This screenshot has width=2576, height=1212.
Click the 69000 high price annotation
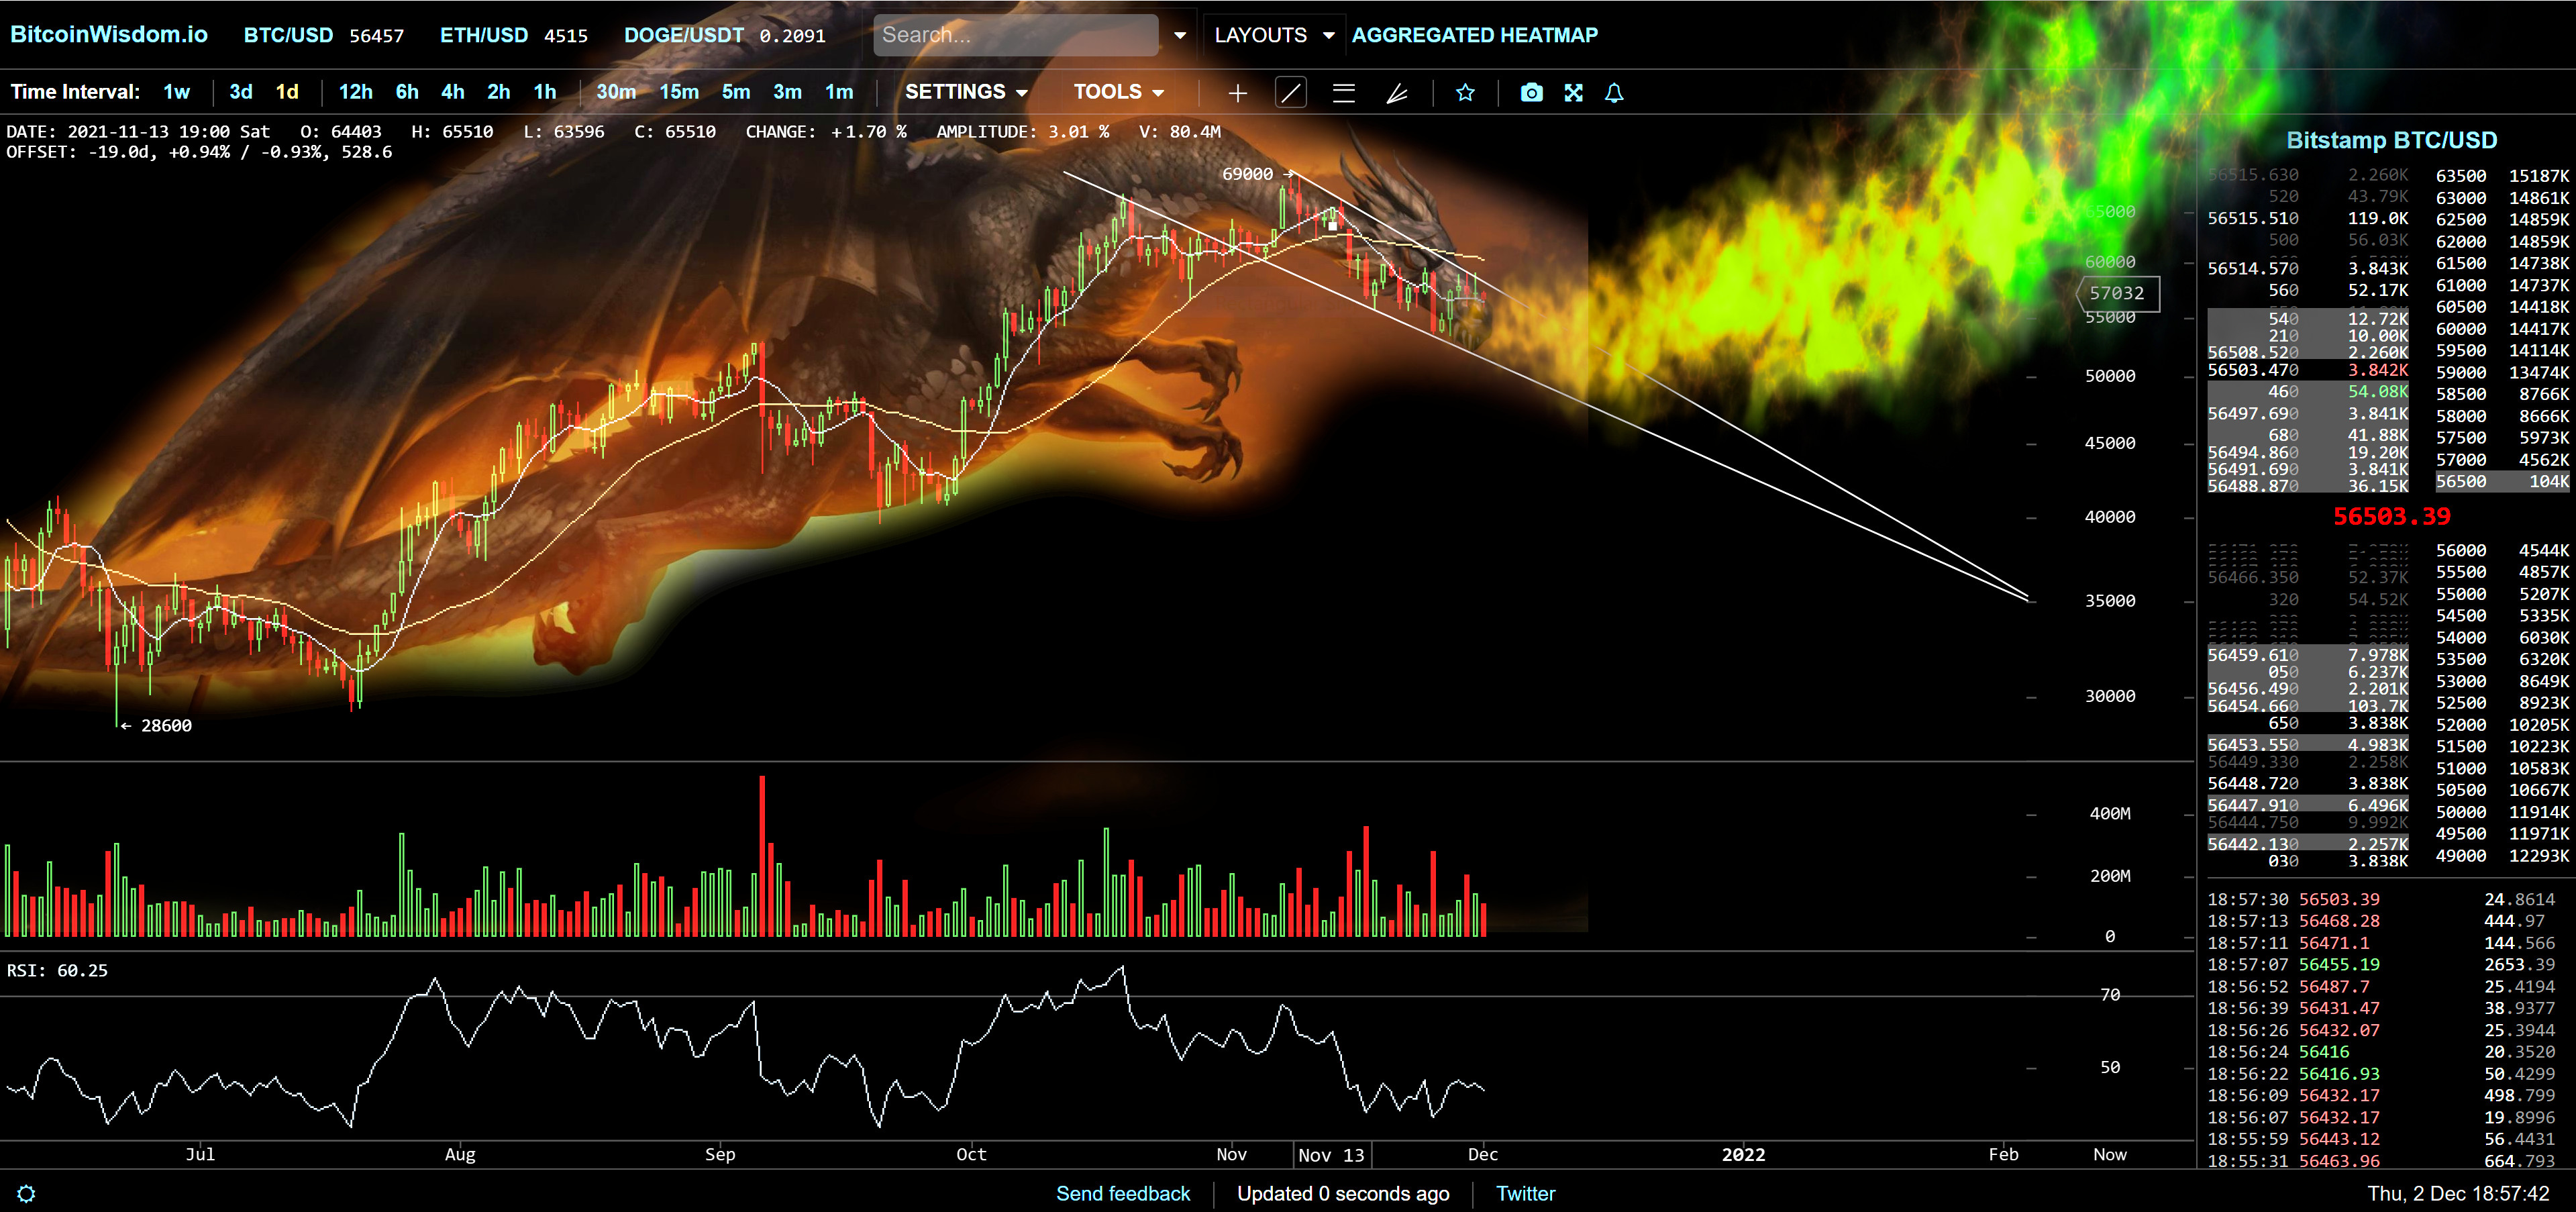1247,174
